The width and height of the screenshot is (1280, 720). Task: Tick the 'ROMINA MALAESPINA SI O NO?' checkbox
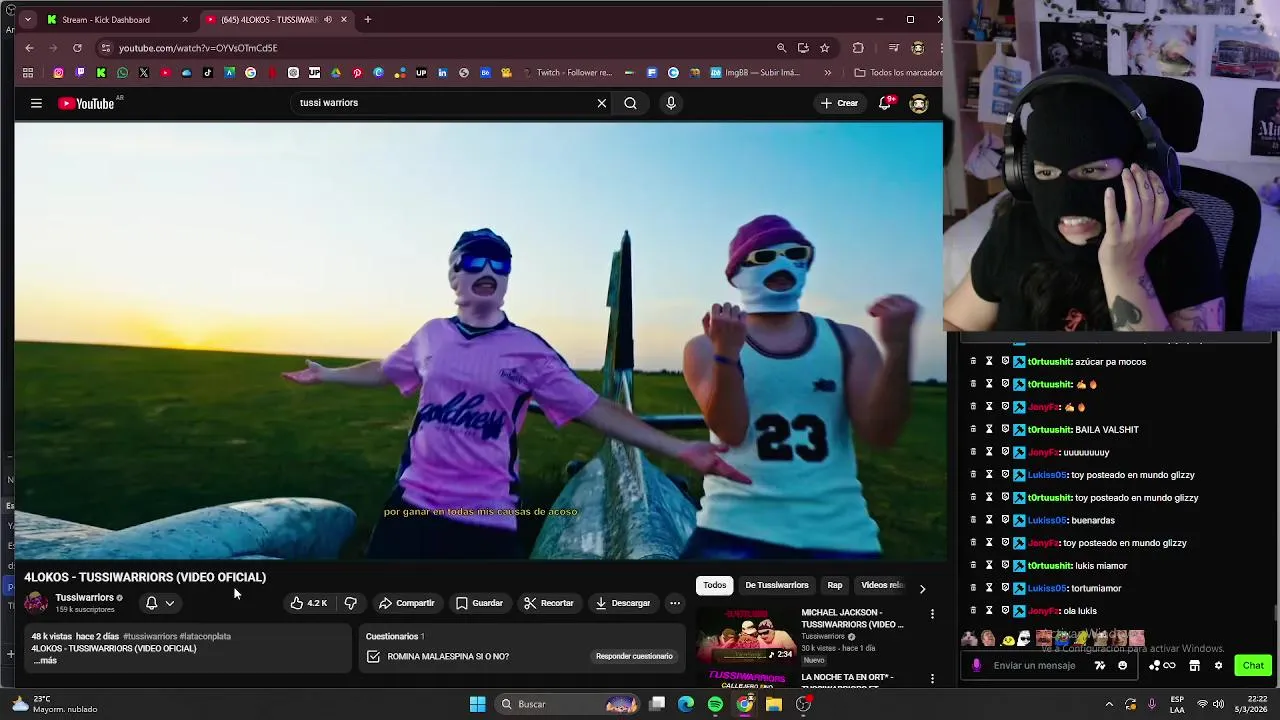(373, 656)
